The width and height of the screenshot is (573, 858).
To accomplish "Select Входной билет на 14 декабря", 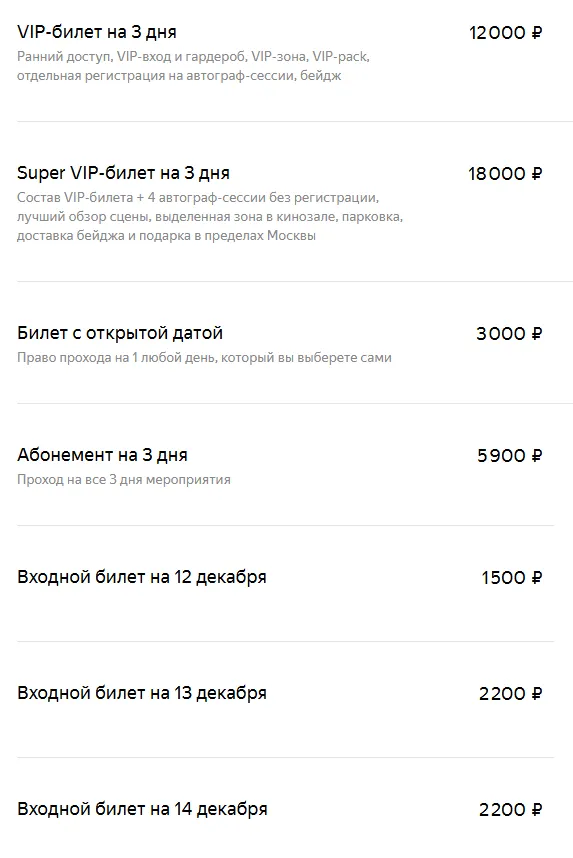I will pos(142,809).
